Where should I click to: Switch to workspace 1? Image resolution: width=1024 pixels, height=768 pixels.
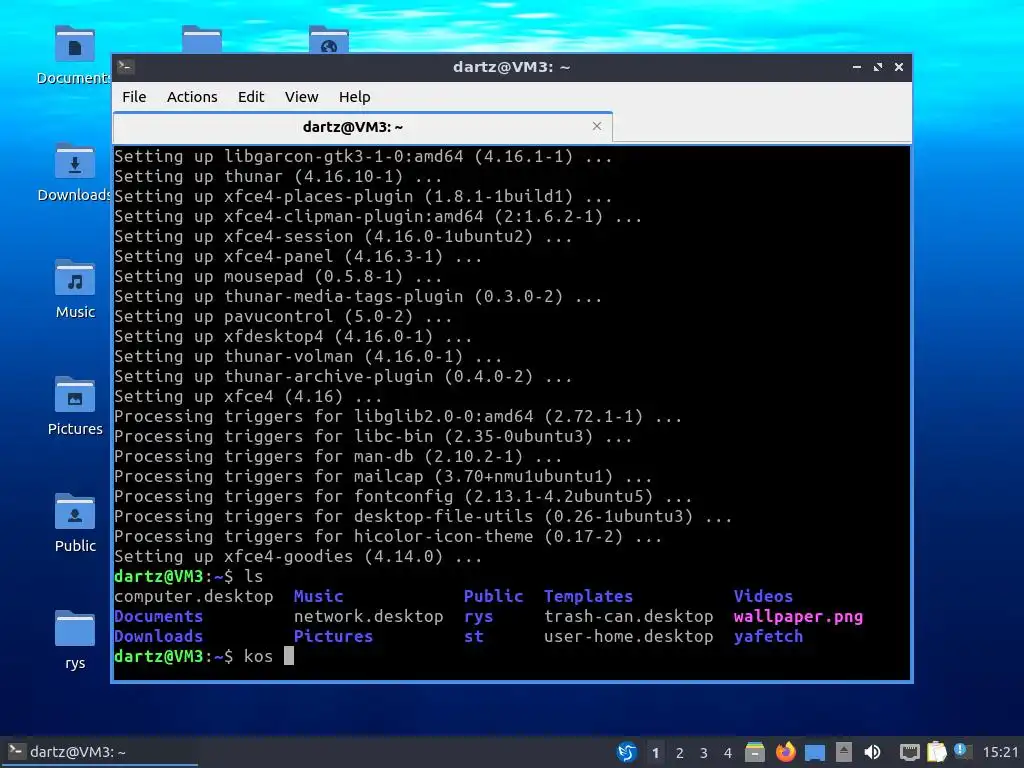click(x=656, y=753)
